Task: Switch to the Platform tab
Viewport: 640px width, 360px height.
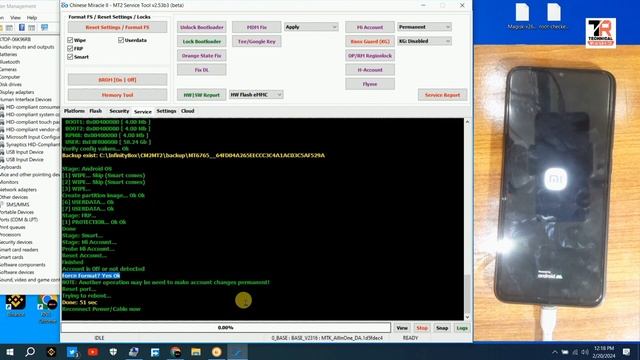Action: [x=74, y=111]
